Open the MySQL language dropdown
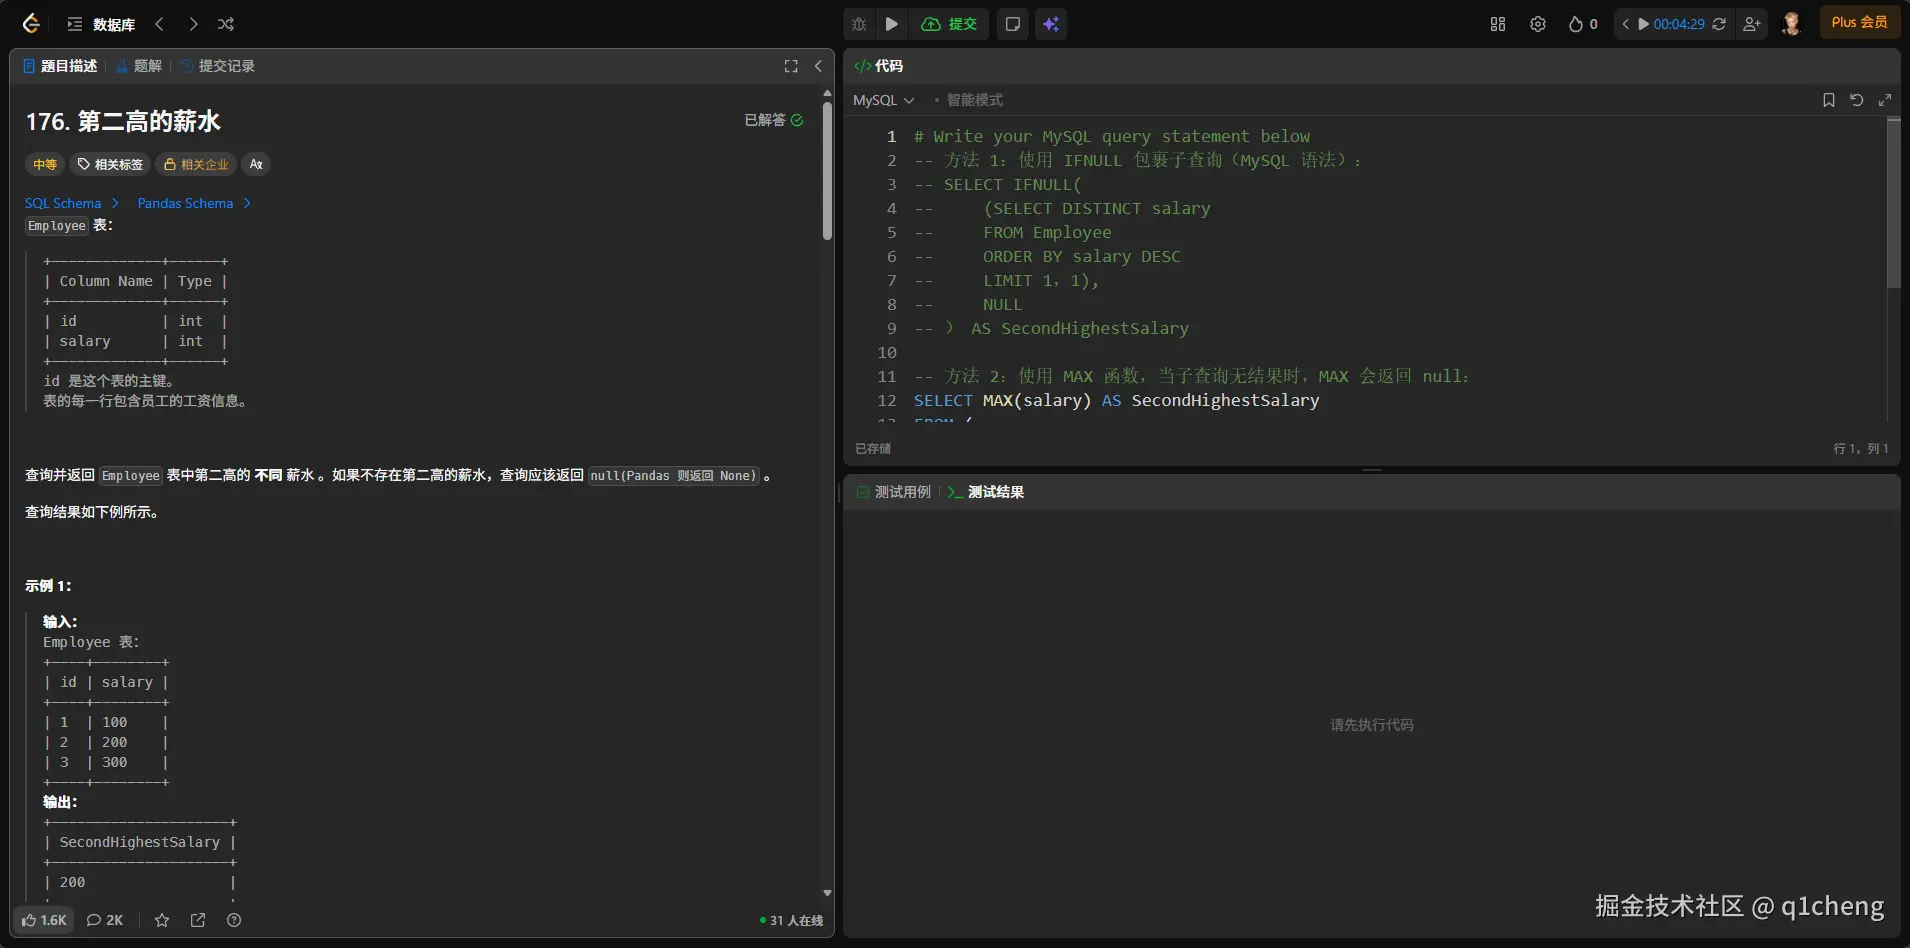Viewport: 1910px width, 948px height. (883, 100)
